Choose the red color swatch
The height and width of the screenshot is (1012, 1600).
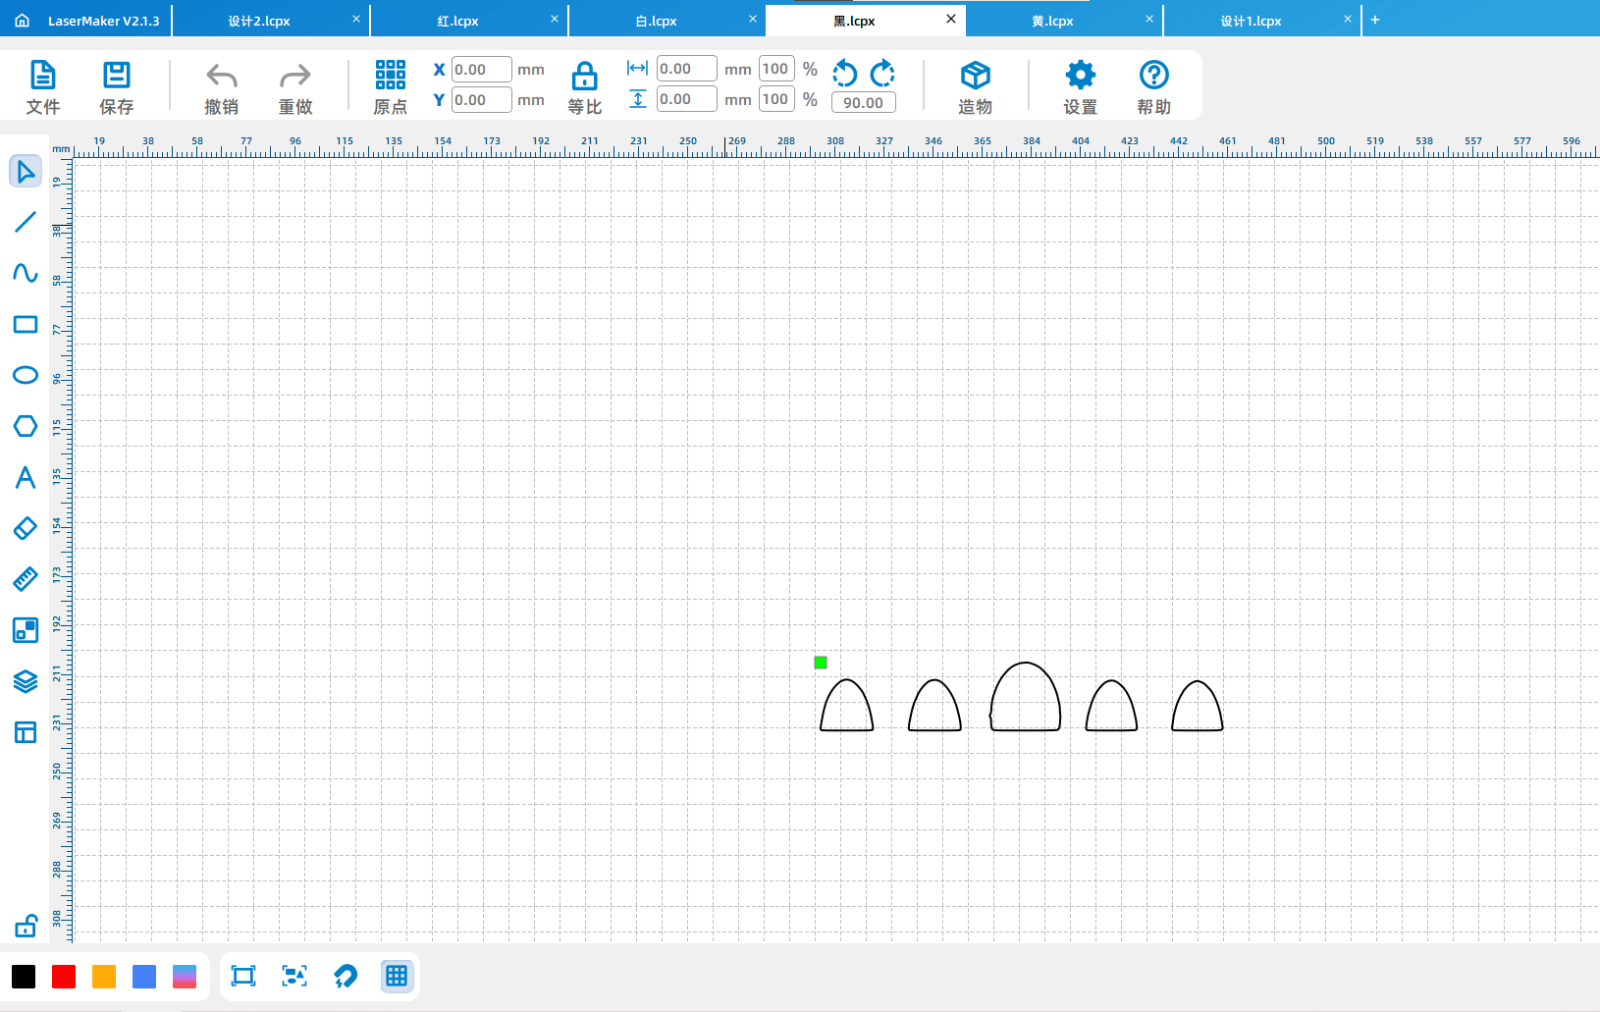64,977
